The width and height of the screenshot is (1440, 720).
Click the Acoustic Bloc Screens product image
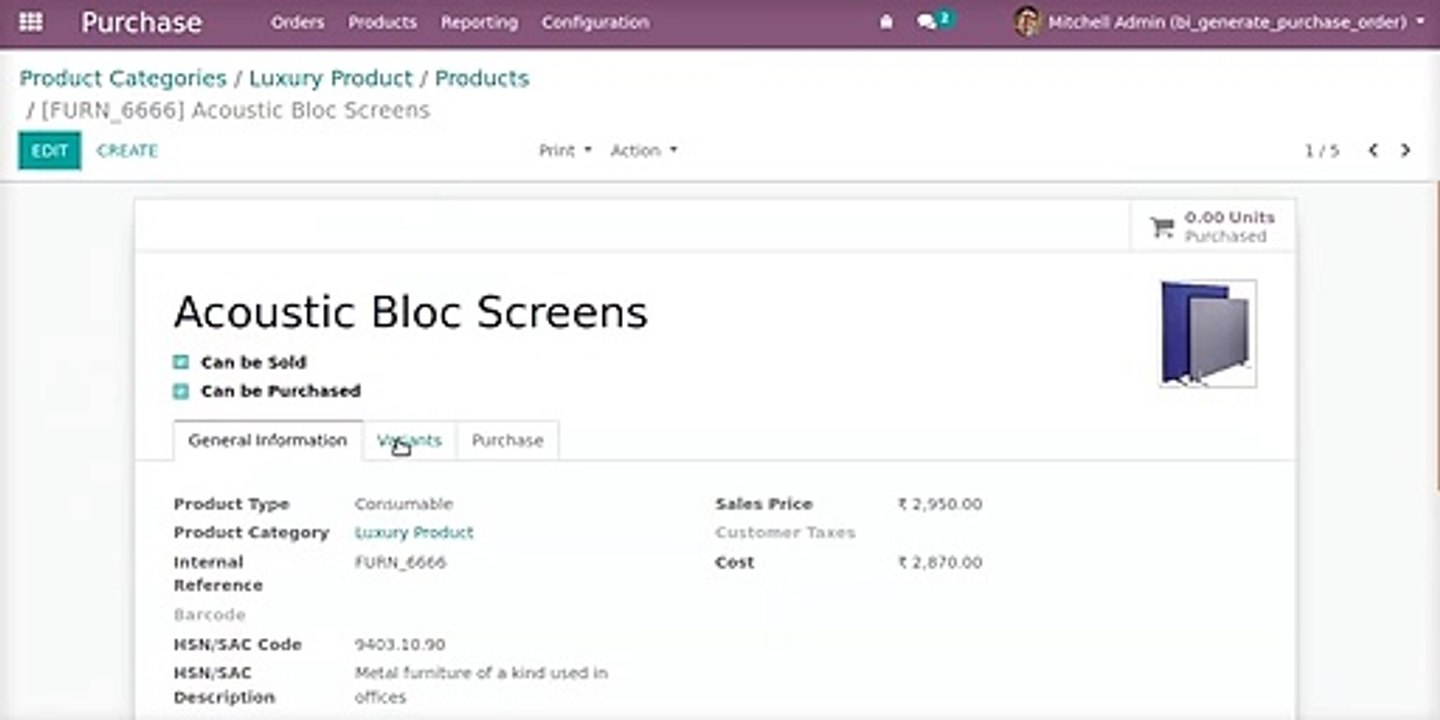[x=1207, y=333]
